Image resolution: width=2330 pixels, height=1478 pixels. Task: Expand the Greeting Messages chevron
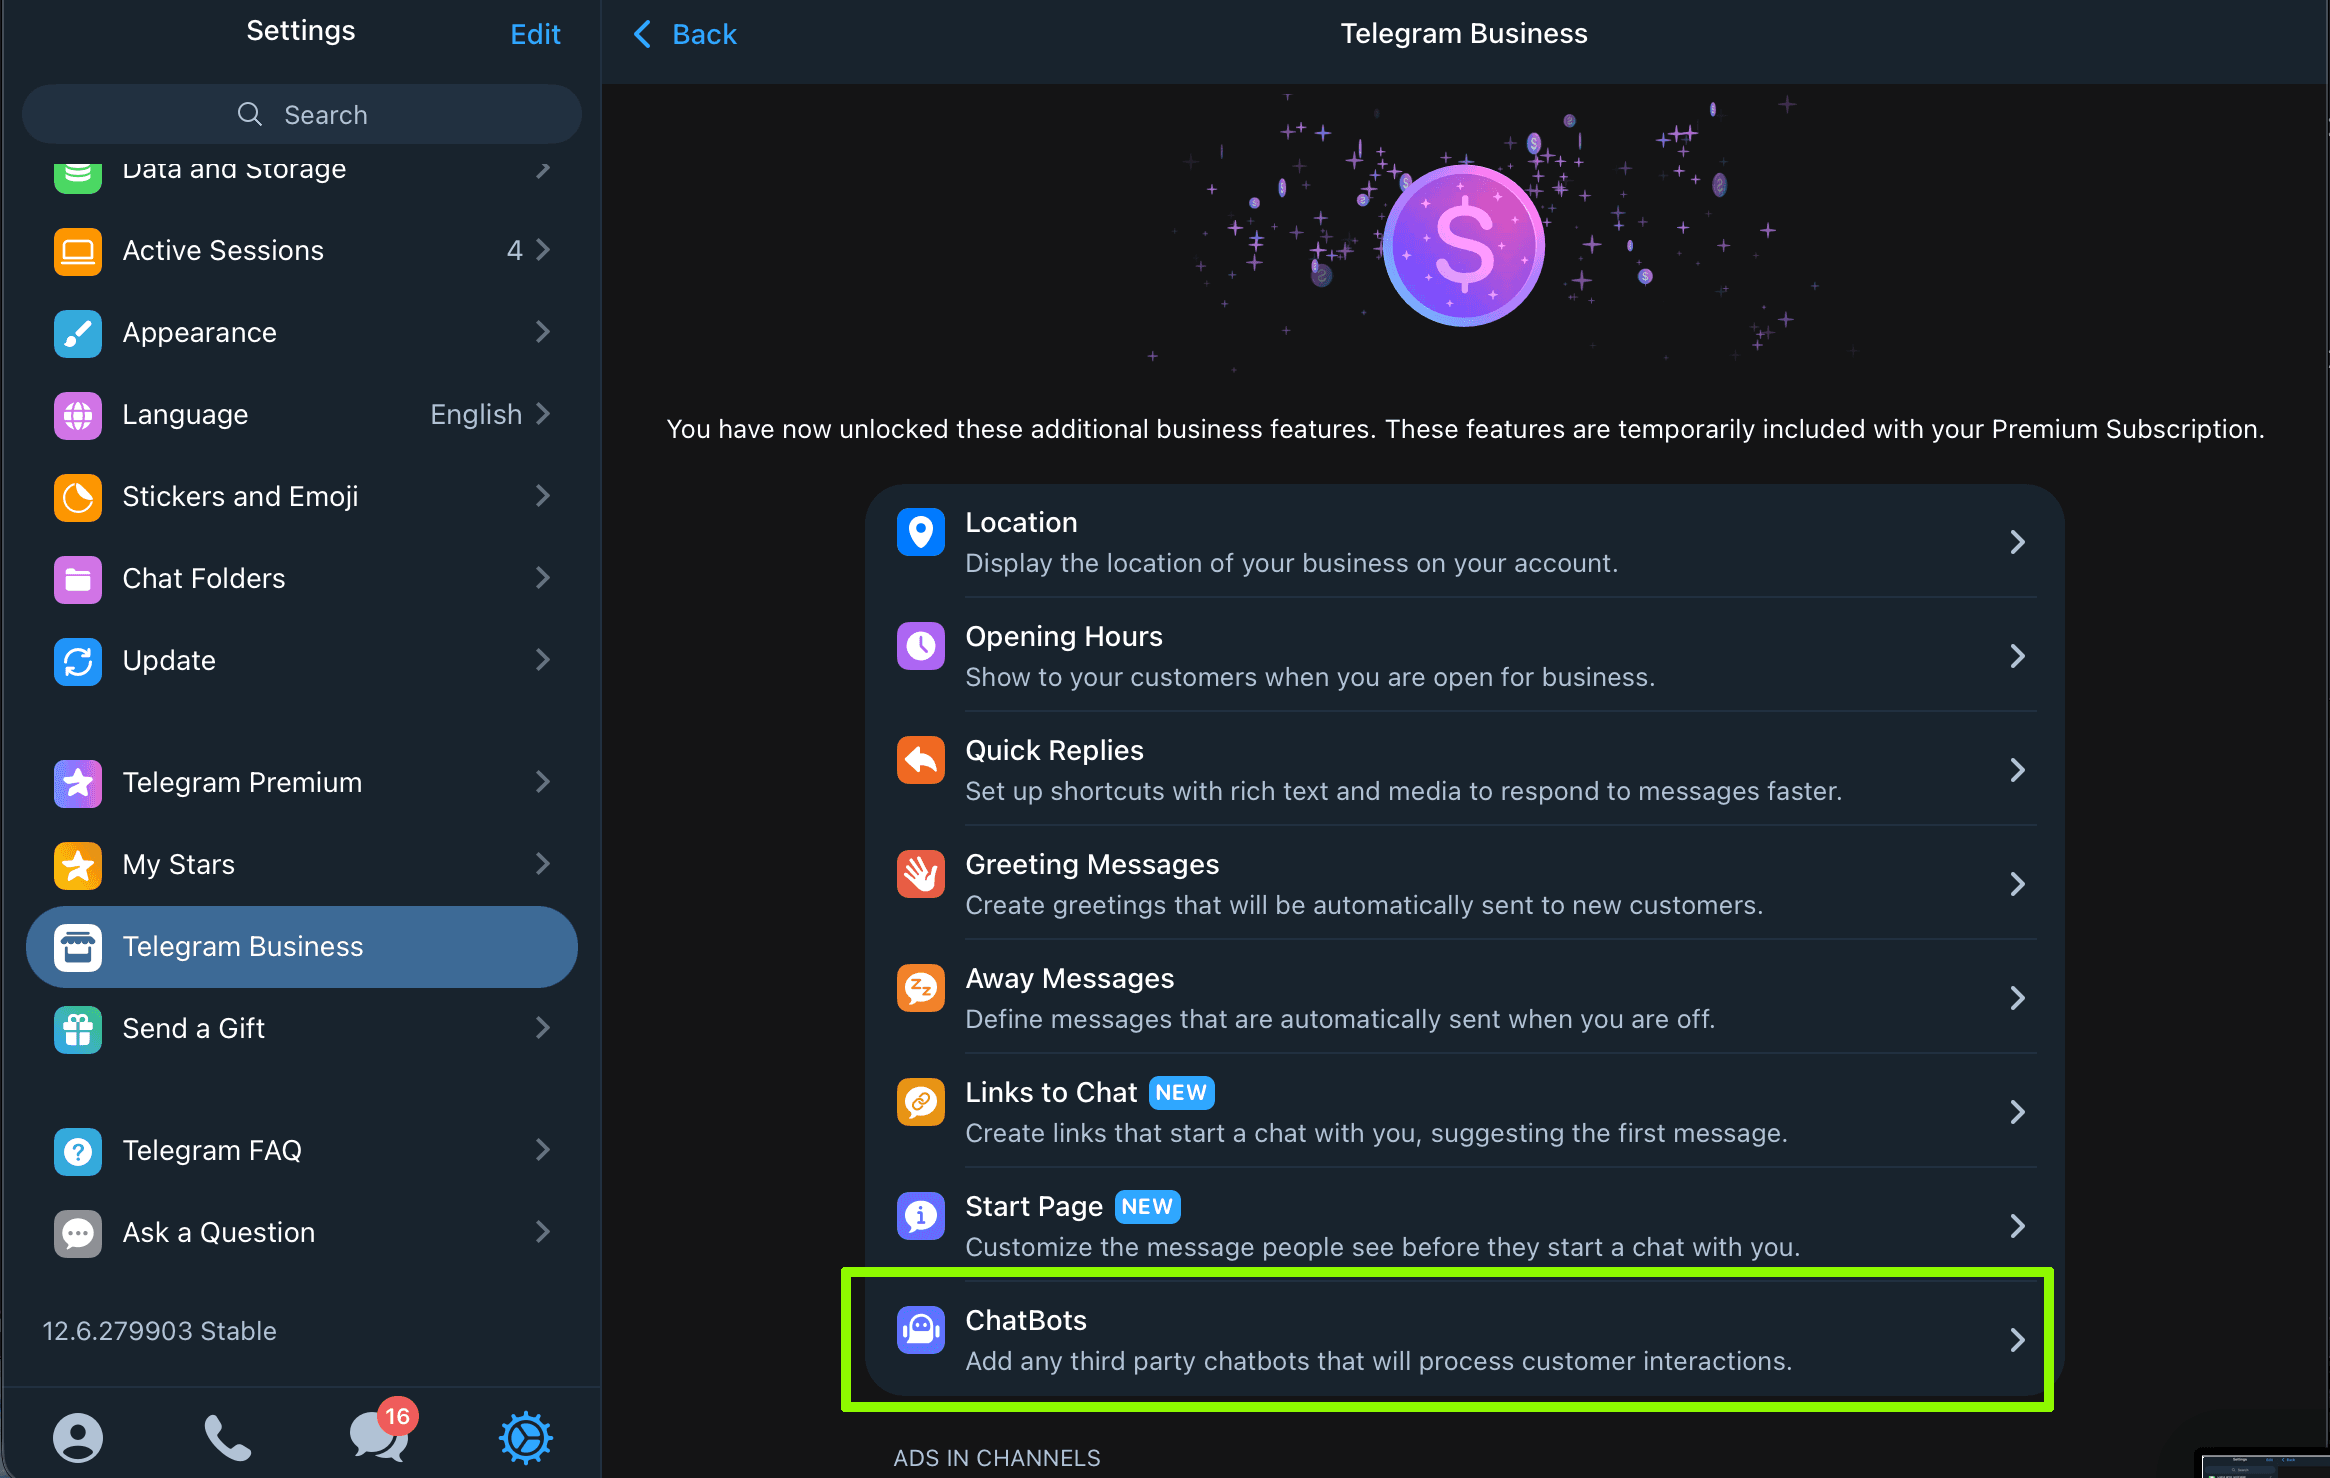pyautogui.click(x=2017, y=884)
